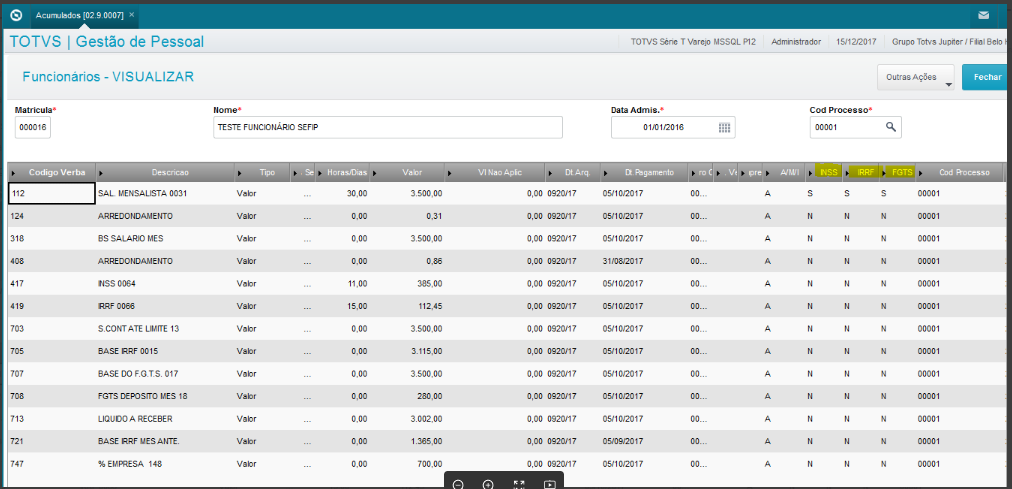
Task: Click the Horas/Dias value 30,00
Action: [357, 194]
